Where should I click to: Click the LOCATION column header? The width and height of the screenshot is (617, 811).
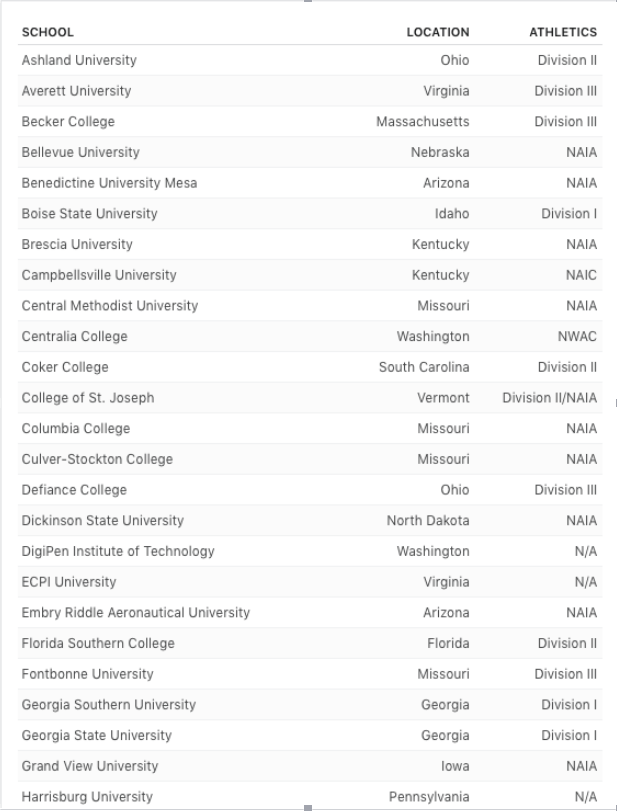(438, 32)
